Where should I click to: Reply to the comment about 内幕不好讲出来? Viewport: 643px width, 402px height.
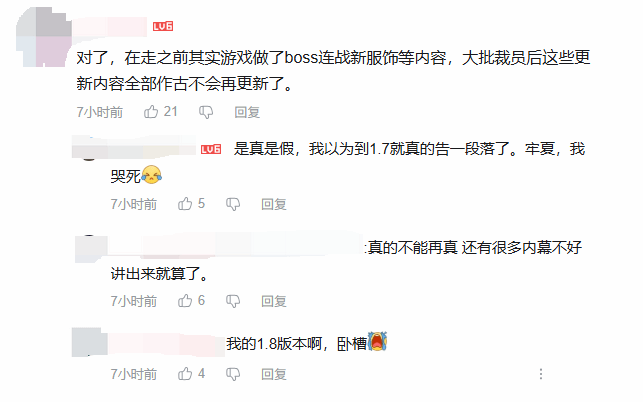[x=274, y=301]
